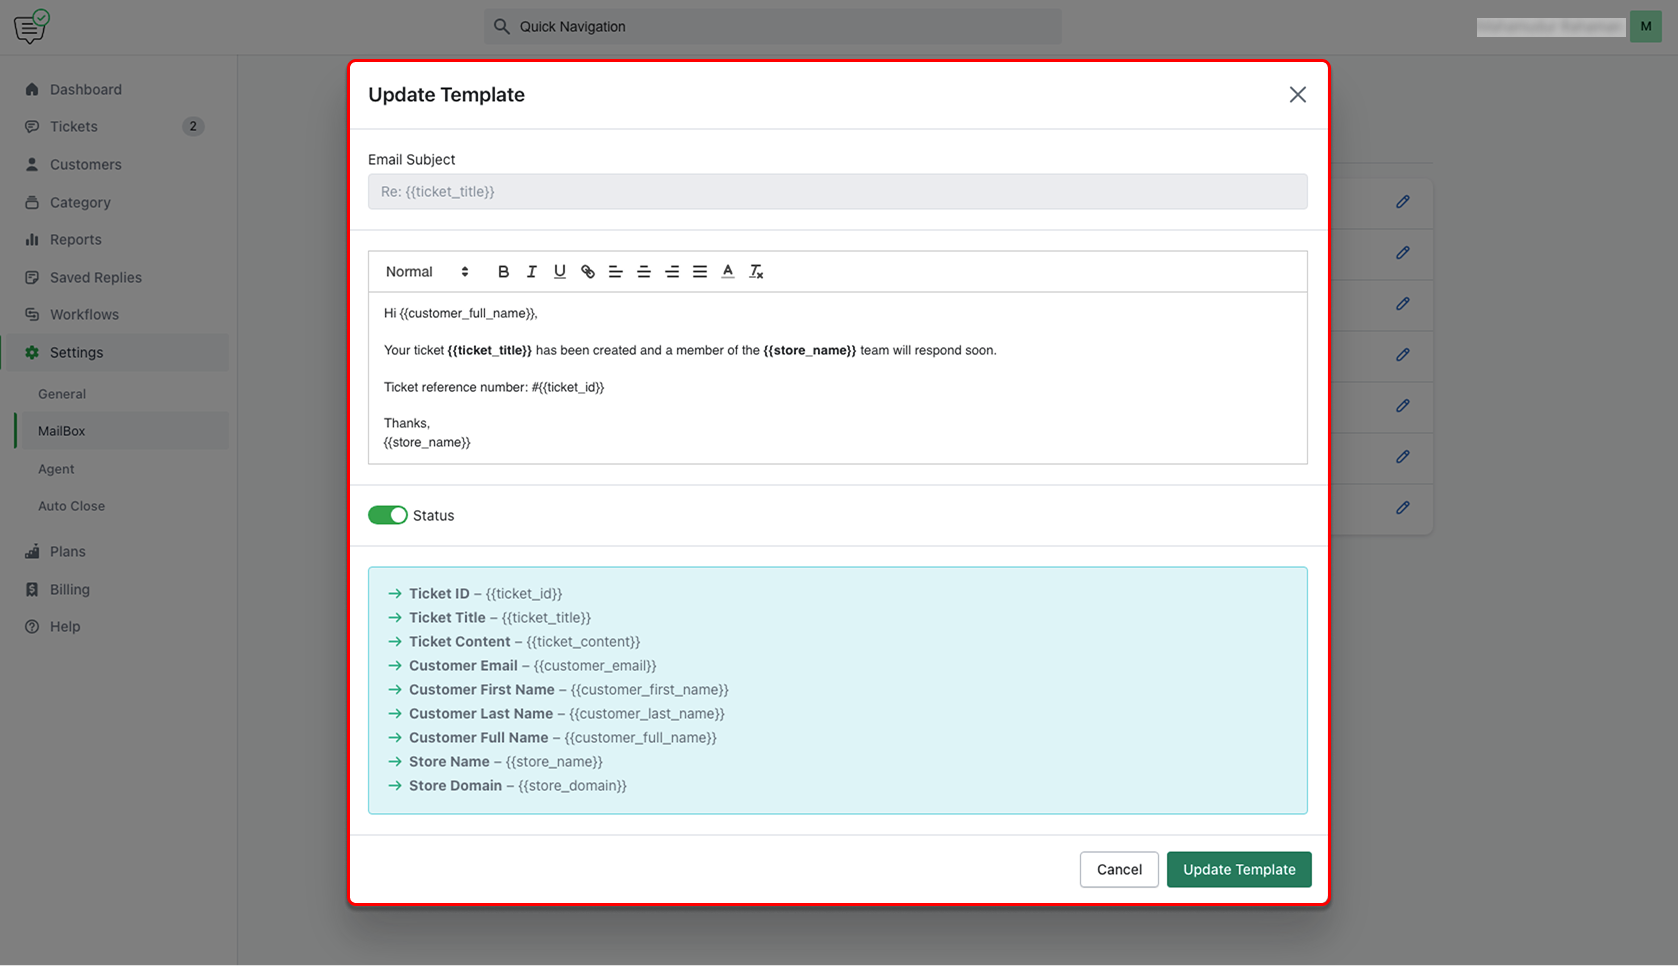Center align the template text
Image resolution: width=1678 pixels, height=966 pixels.
[x=644, y=272]
